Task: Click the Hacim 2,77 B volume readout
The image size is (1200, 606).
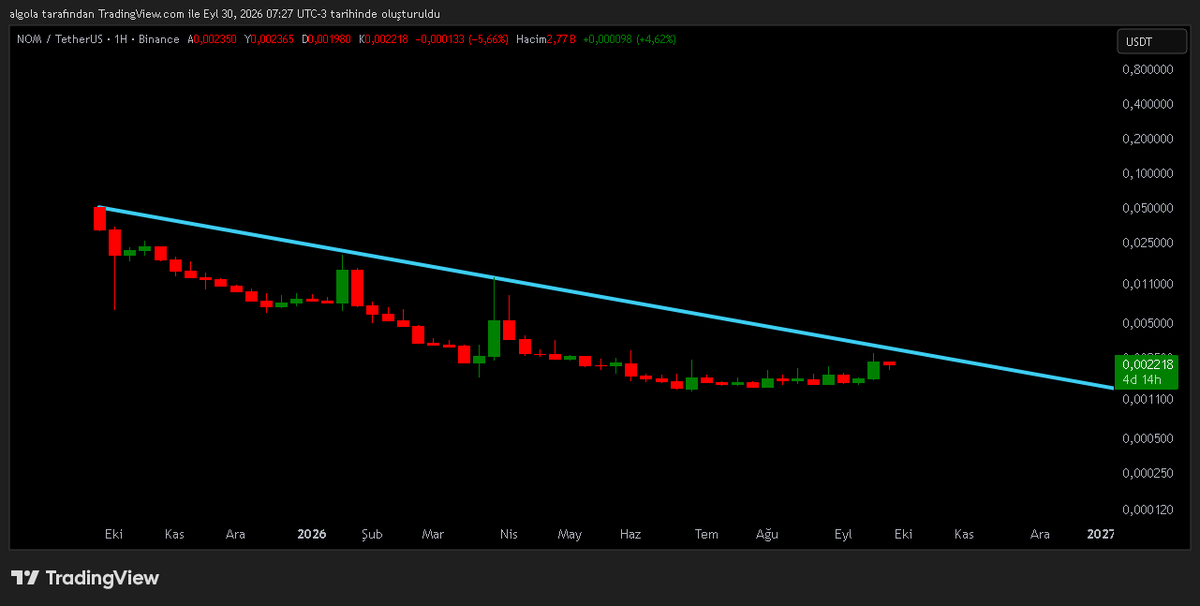Action: click(546, 39)
